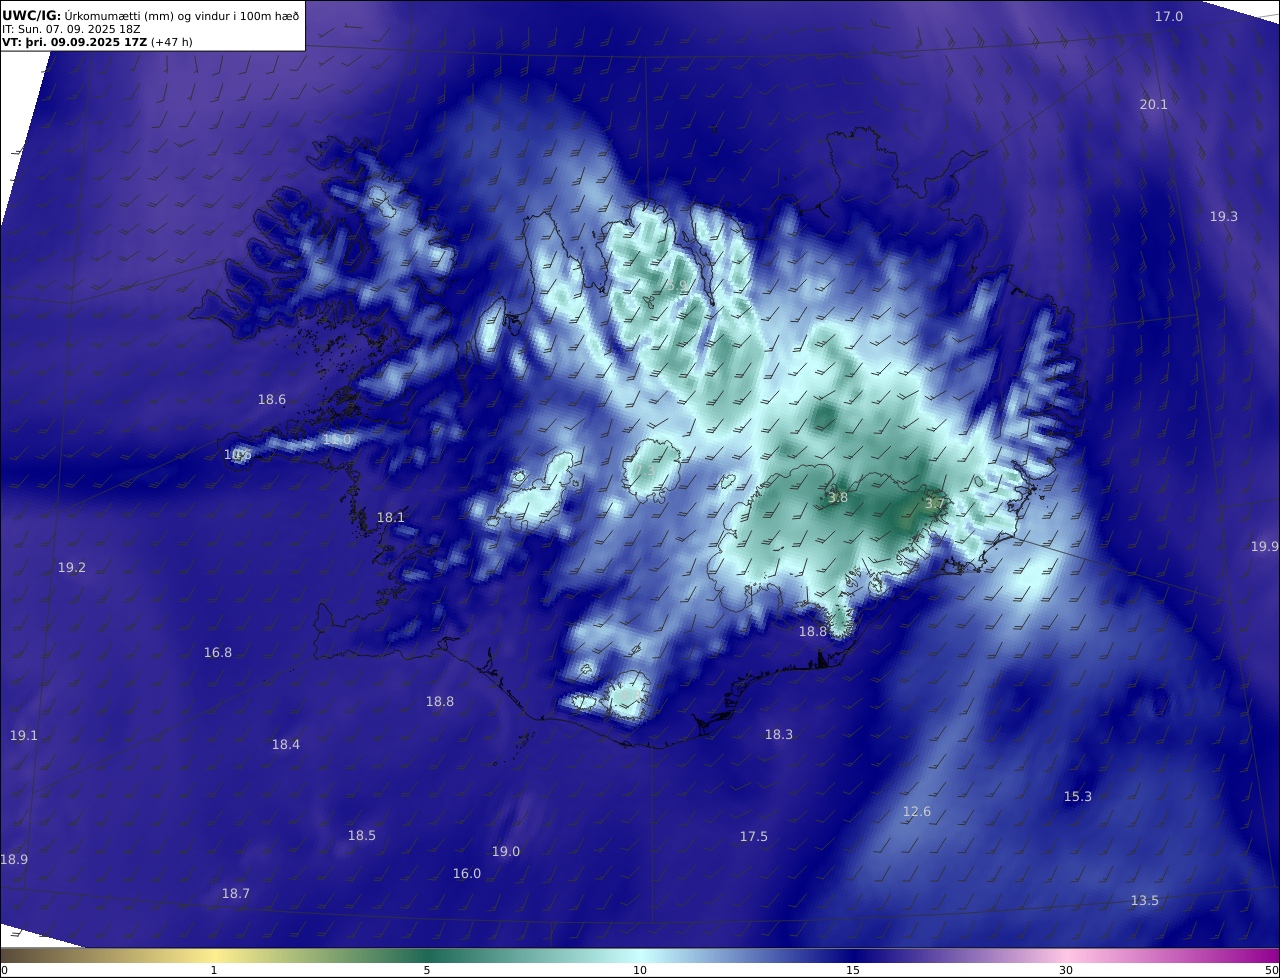Select the 16.8 value label

tap(217, 653)
